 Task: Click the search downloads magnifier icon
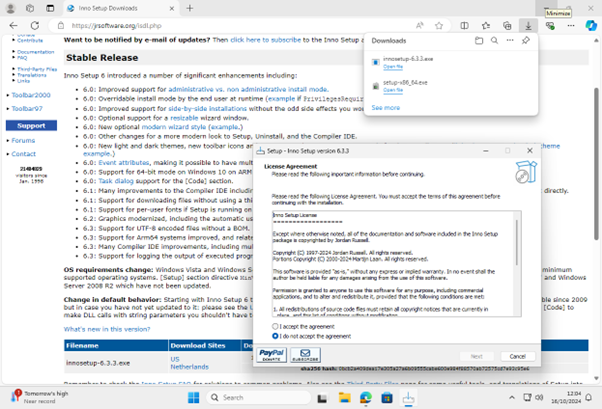click(494, 41)
